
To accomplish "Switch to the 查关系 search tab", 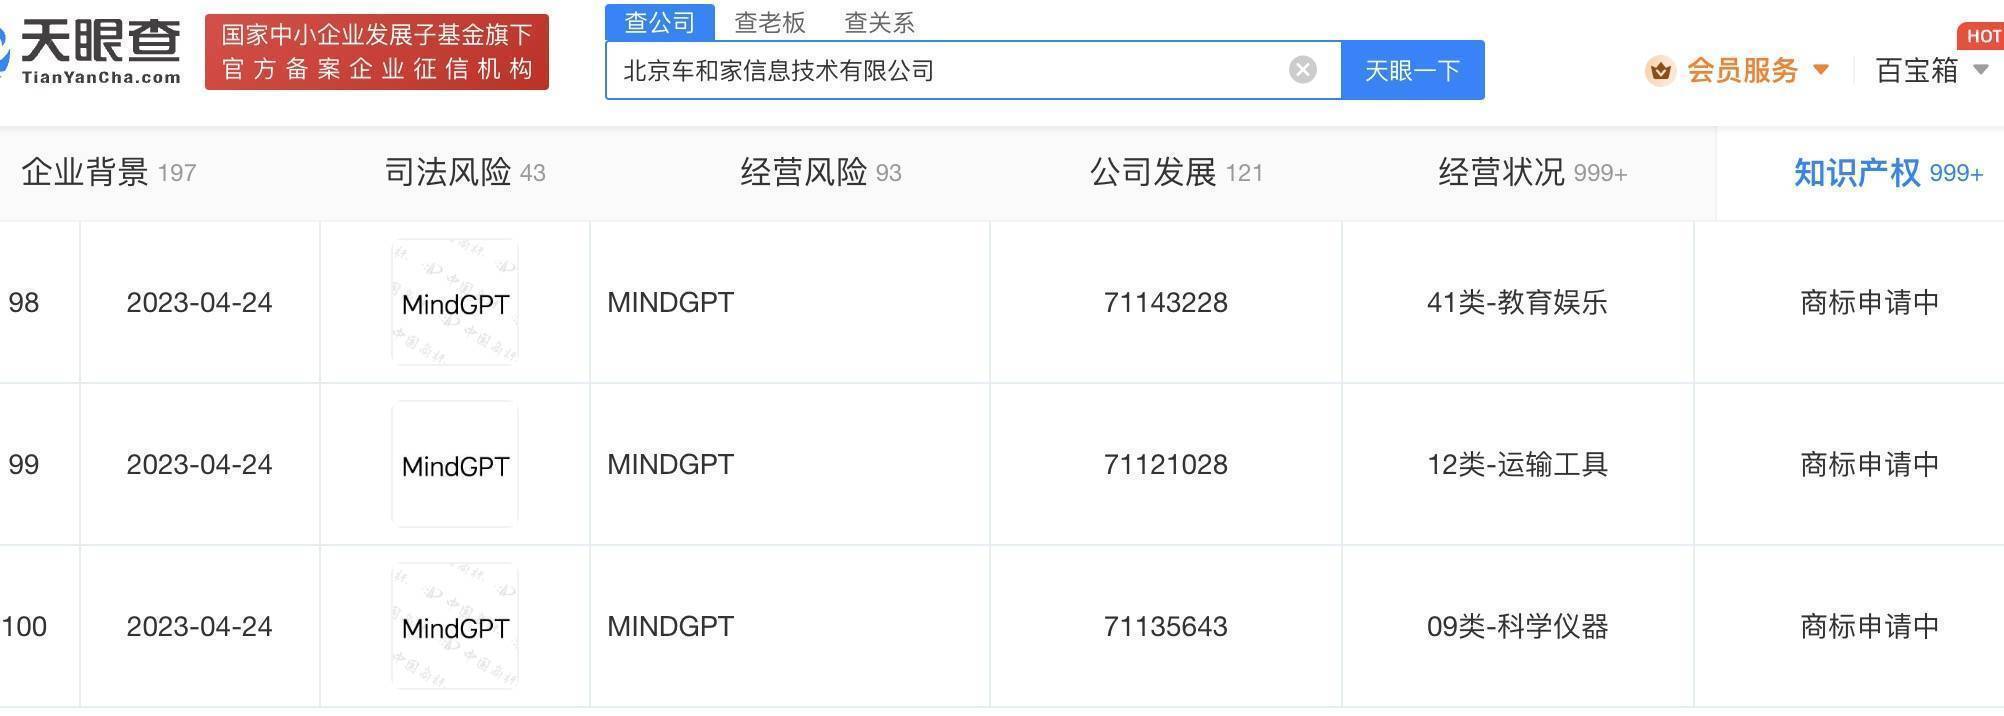I will click(x=880, y=22).
